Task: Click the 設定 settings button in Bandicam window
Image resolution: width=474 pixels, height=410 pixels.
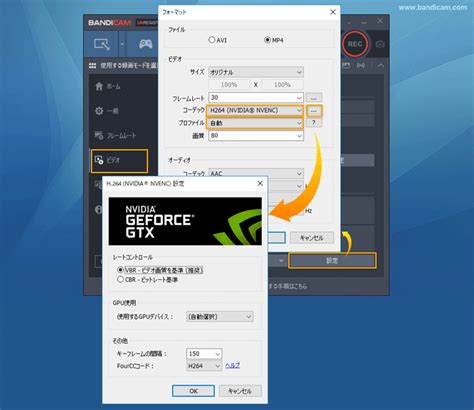Action: point(332,261)
